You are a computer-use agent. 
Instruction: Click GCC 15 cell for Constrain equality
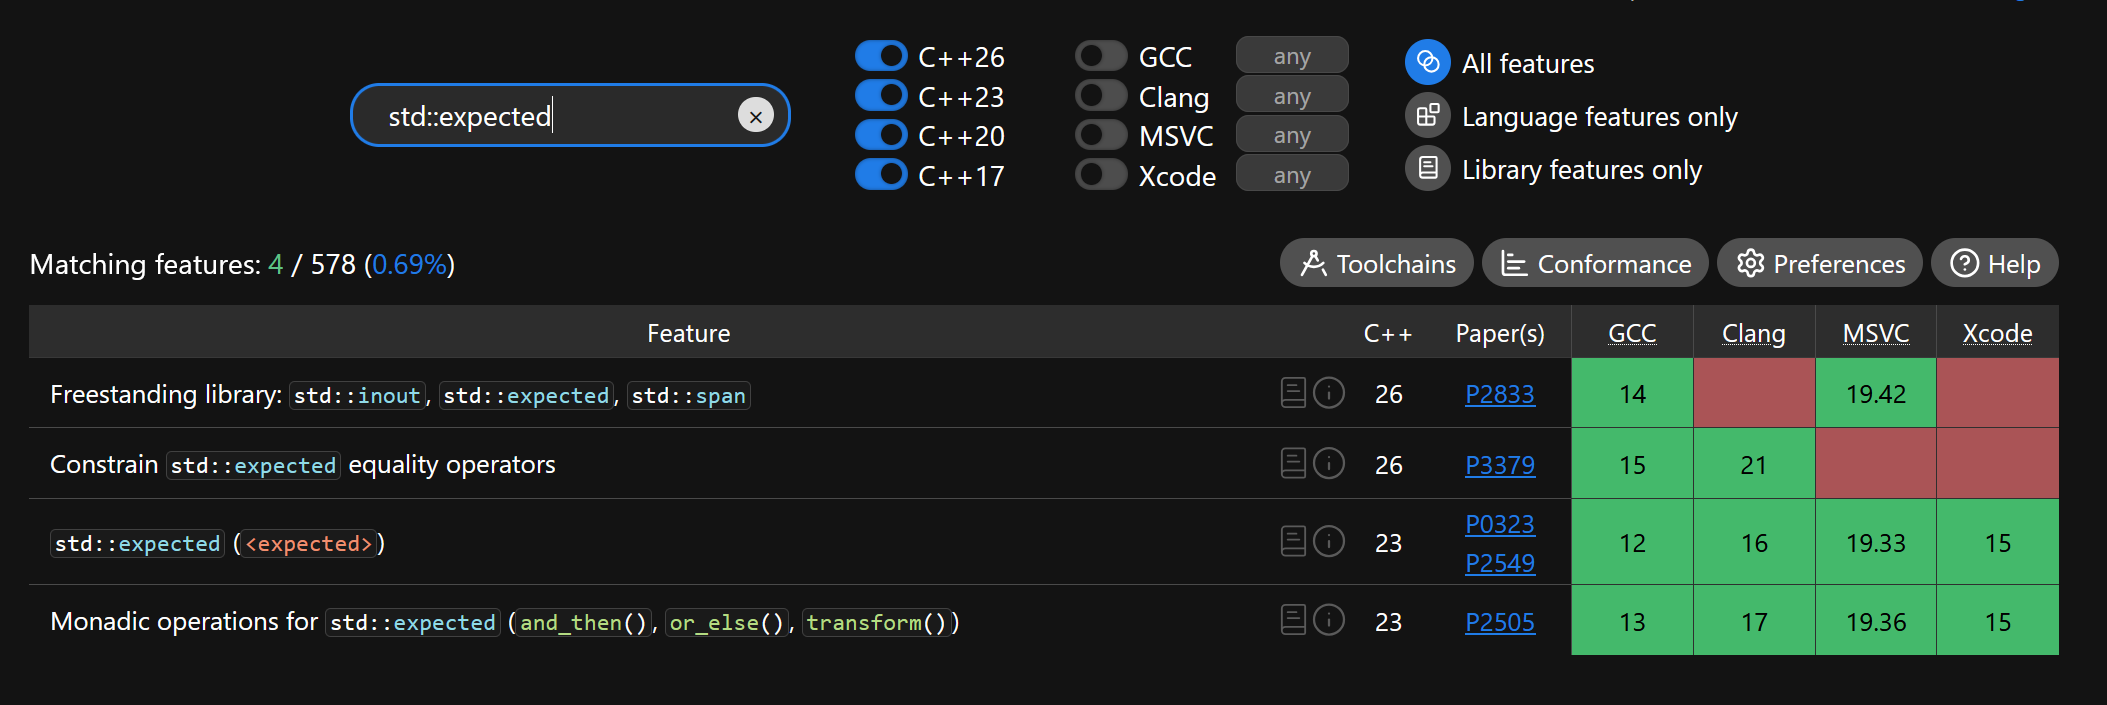(1632, 464)
